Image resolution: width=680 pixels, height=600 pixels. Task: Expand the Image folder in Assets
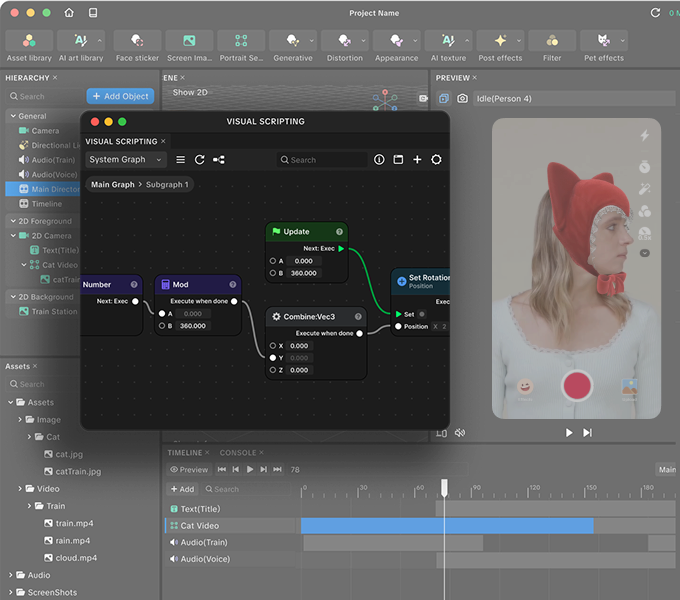(20, 419)
